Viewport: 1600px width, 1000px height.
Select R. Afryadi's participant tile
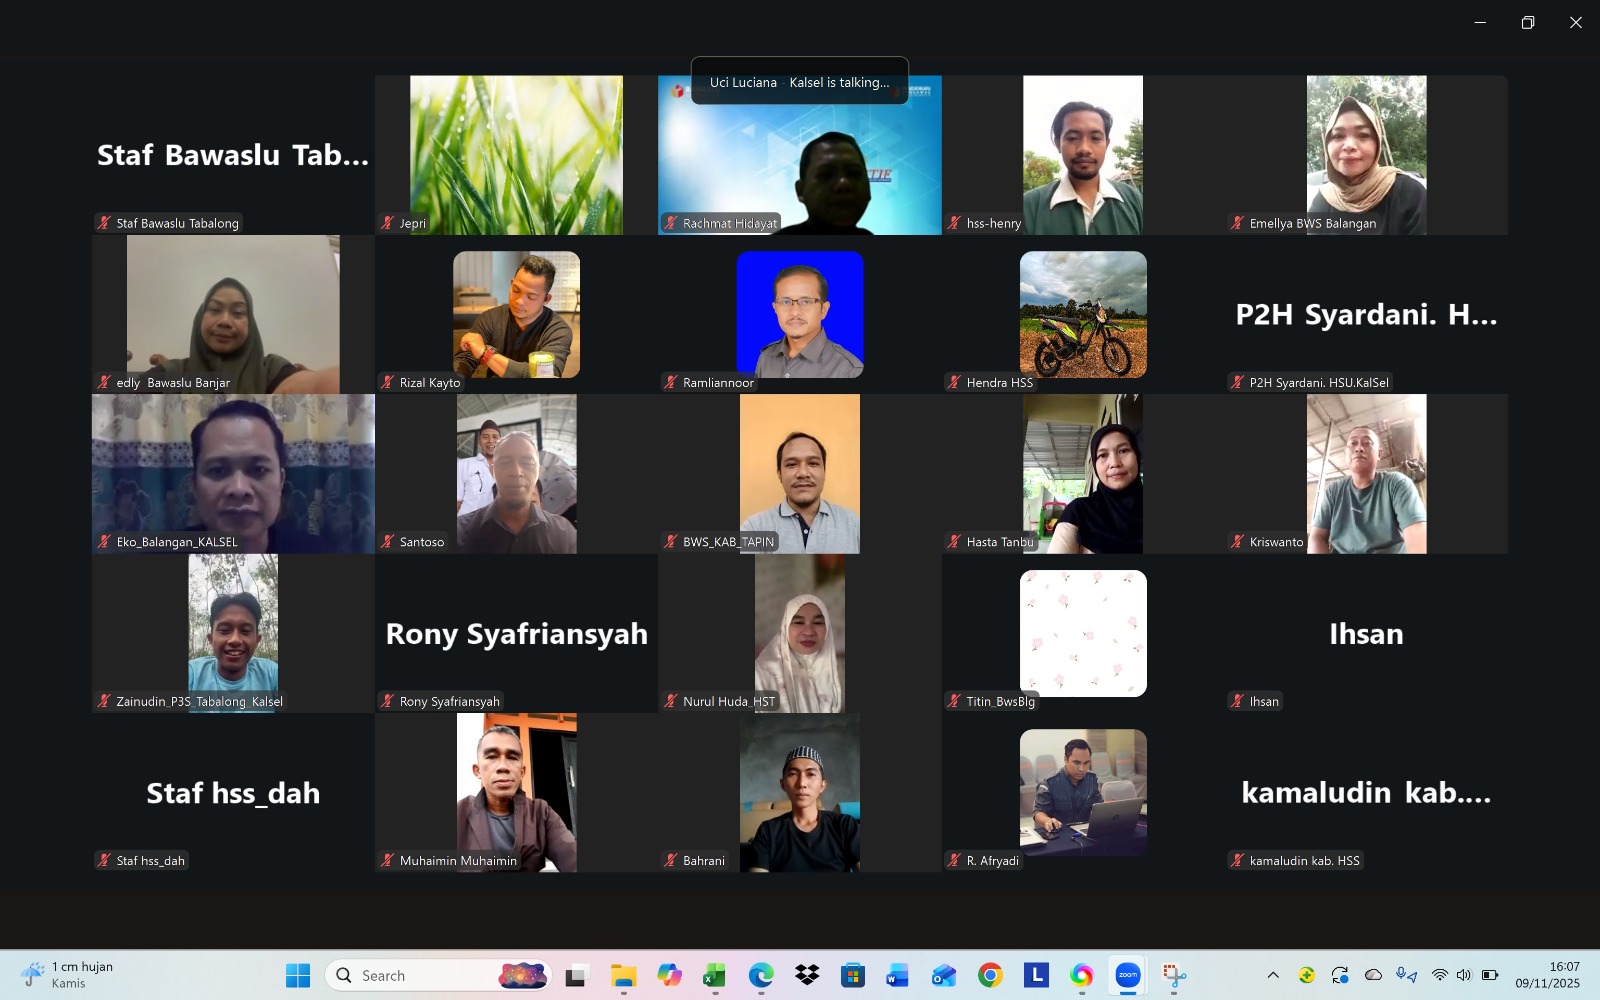tap(1083, 792)
